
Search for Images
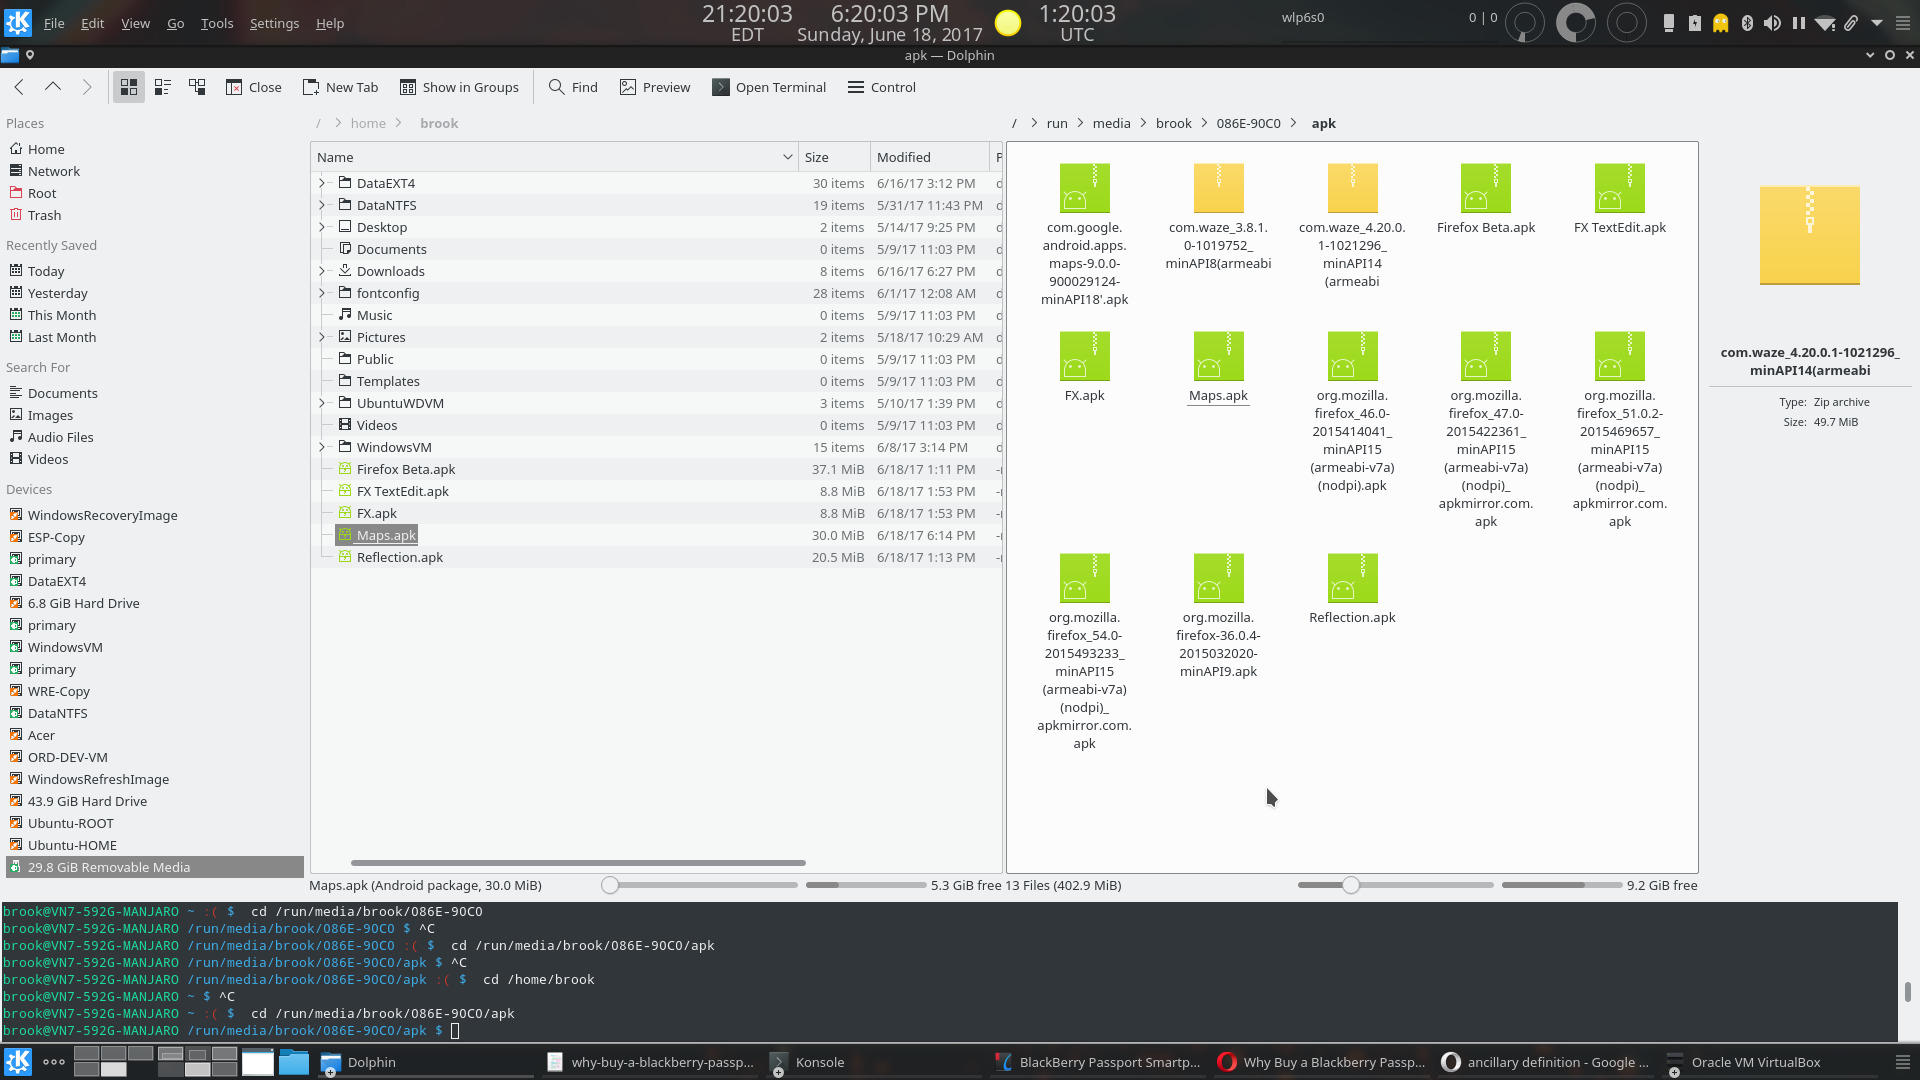[50, 415]
